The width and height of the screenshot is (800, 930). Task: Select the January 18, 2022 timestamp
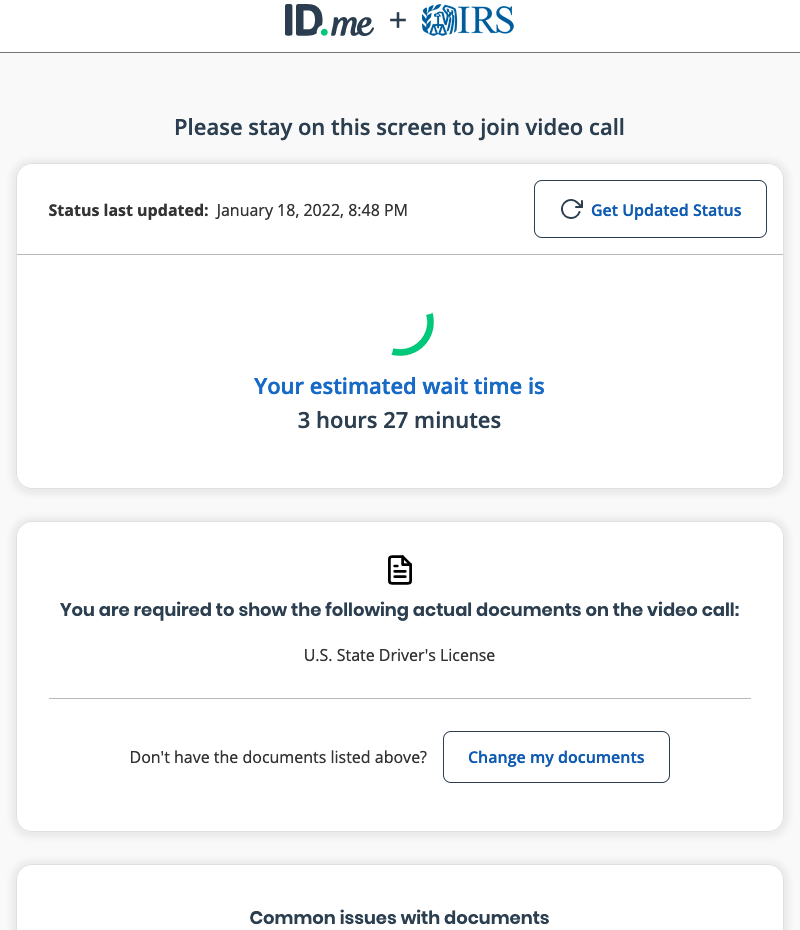pos(311,211)
